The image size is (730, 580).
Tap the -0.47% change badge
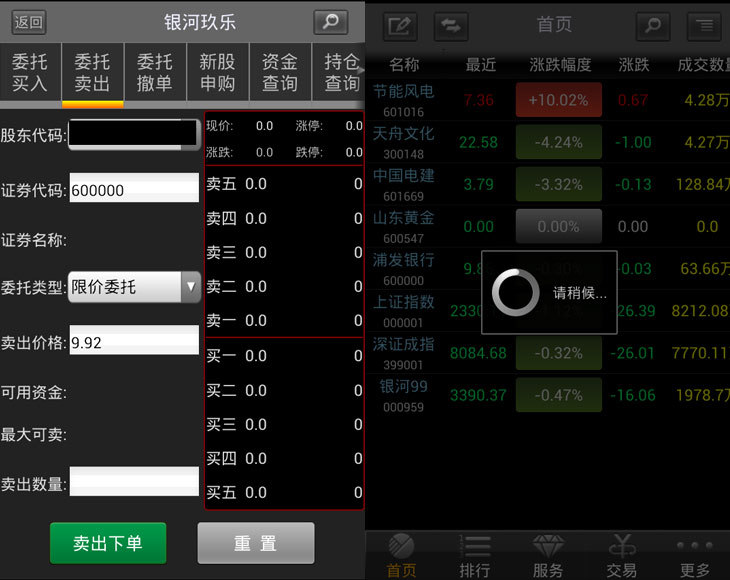point(559,395)
